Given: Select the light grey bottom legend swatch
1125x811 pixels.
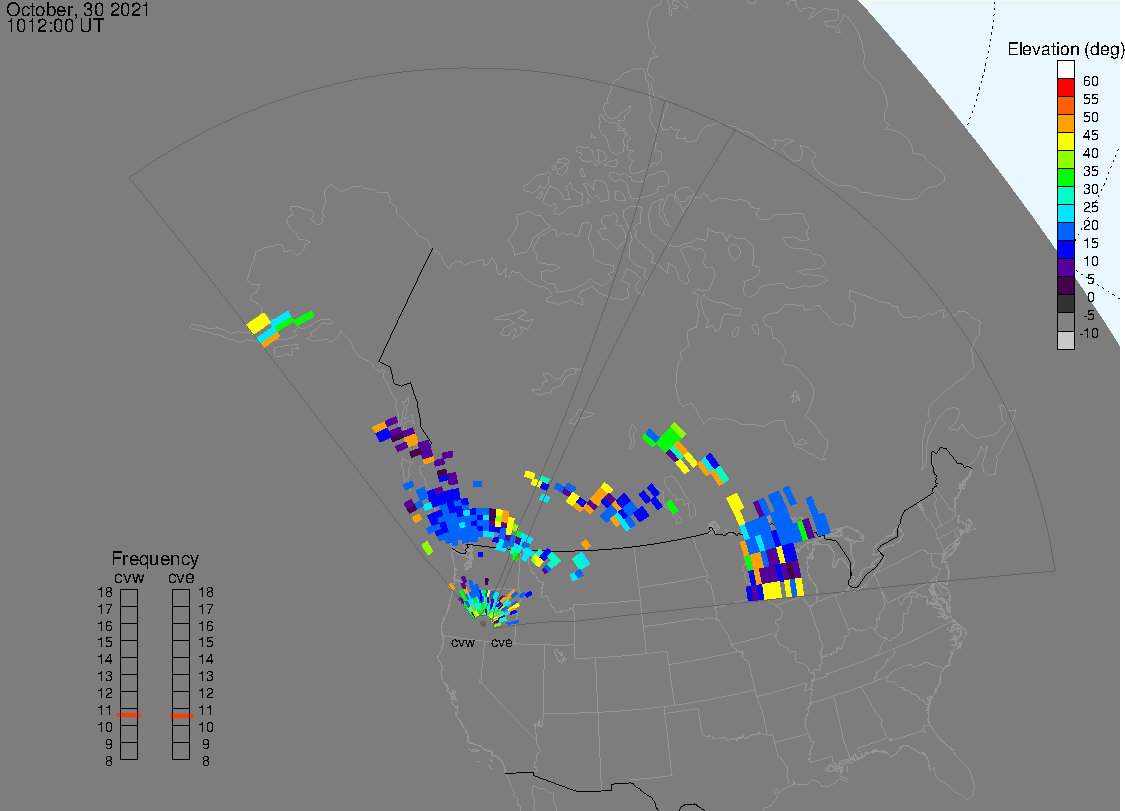Looking at the screenshot, I should point(1065,340).
